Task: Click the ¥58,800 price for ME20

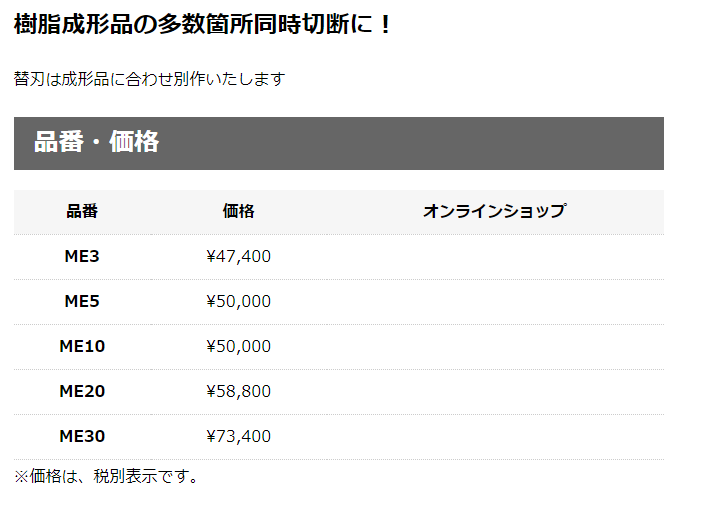Action: (239, 391)
